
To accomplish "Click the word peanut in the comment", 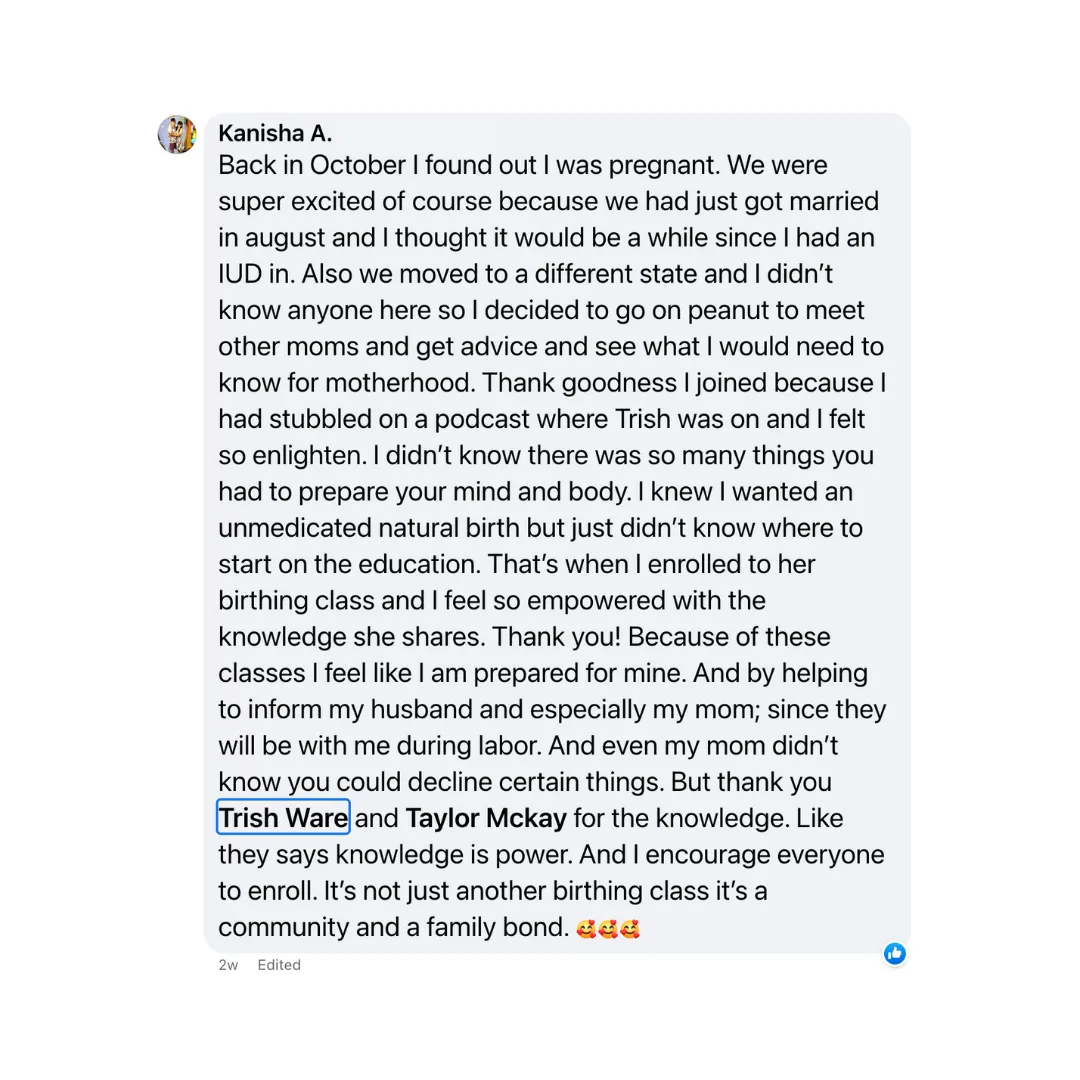I will (x=728, y=311).
